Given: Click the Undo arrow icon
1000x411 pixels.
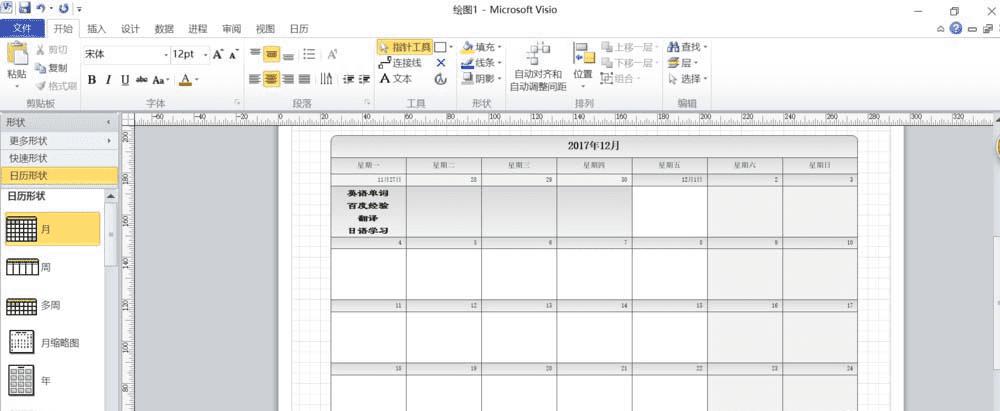Looking at the screenshot, I should [41, 8].
